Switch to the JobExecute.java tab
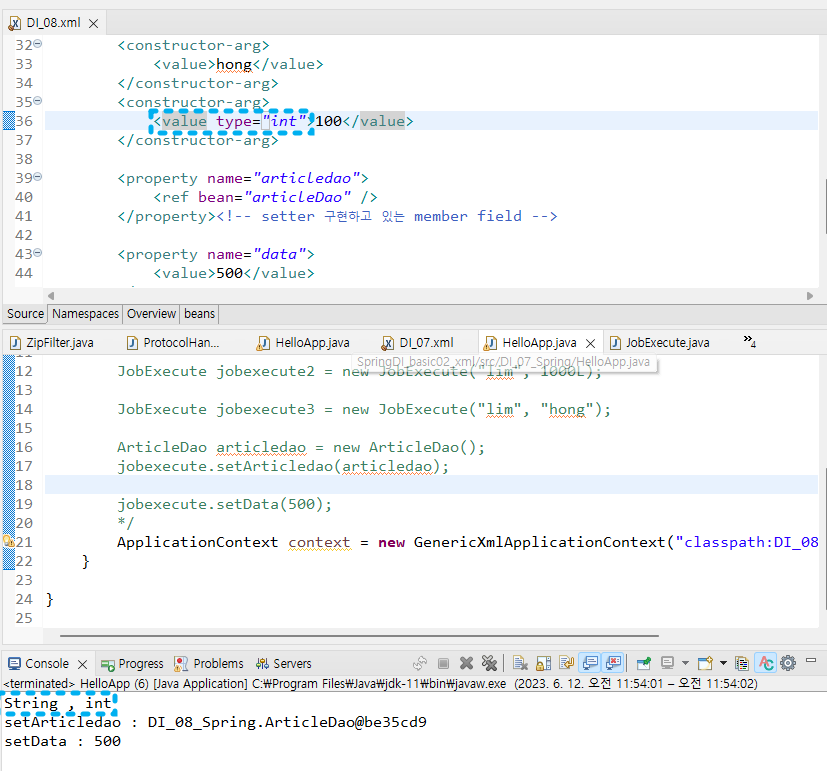 pos(667,343)
